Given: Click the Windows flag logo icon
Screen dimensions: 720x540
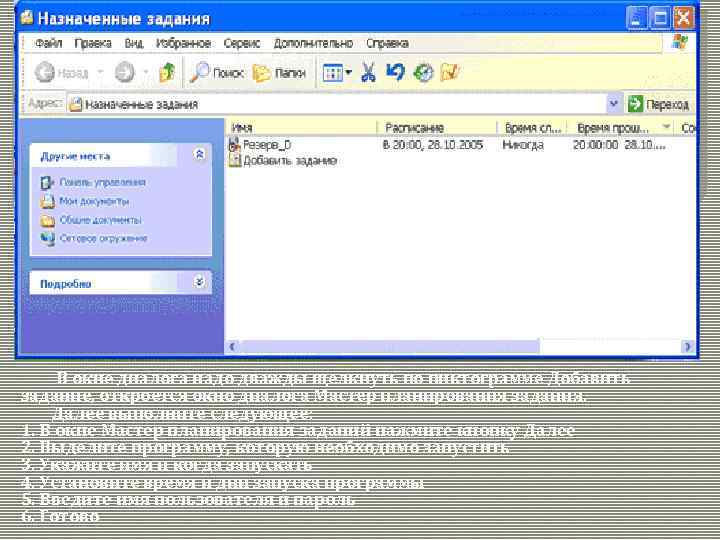Looking at the screenshot, I should click(x=680, y=42).
